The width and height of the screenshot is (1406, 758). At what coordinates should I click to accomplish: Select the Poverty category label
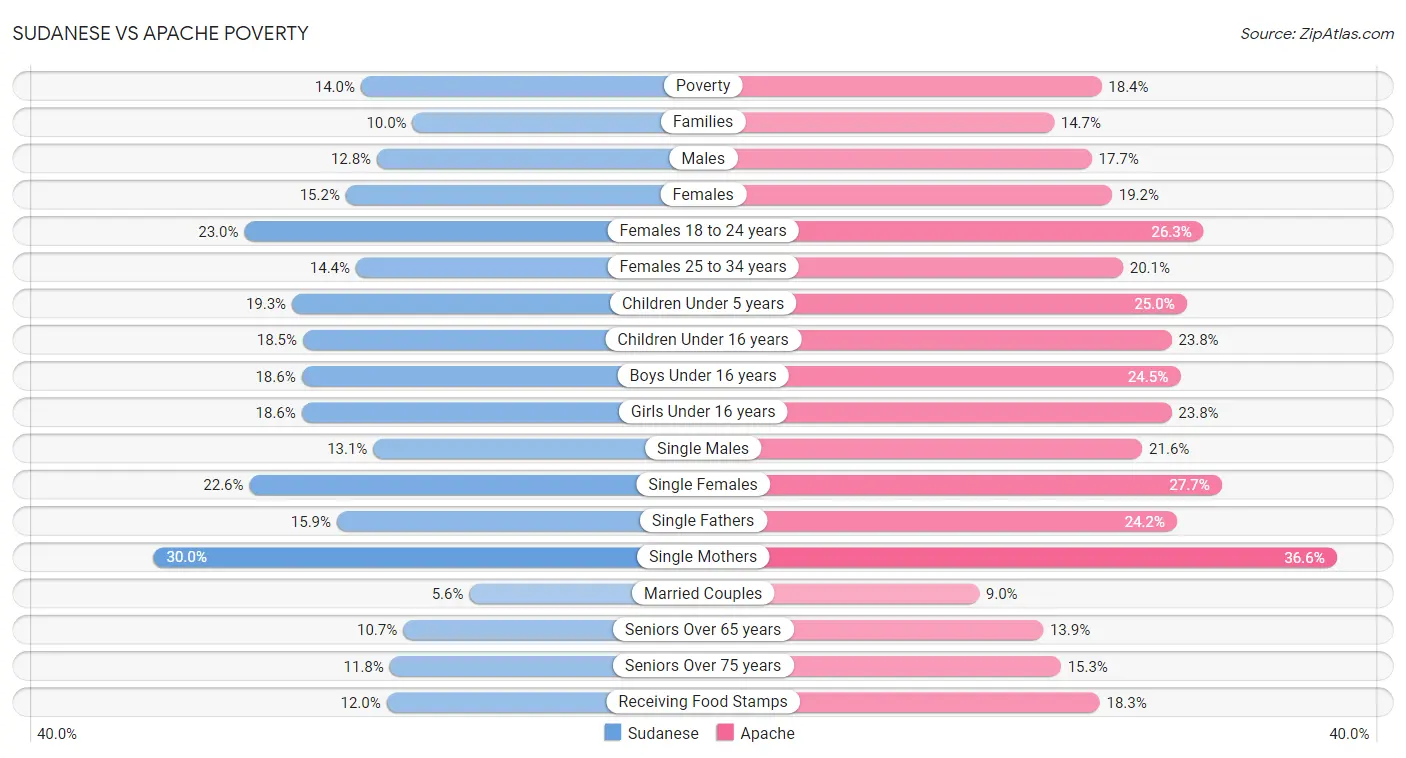703,86
